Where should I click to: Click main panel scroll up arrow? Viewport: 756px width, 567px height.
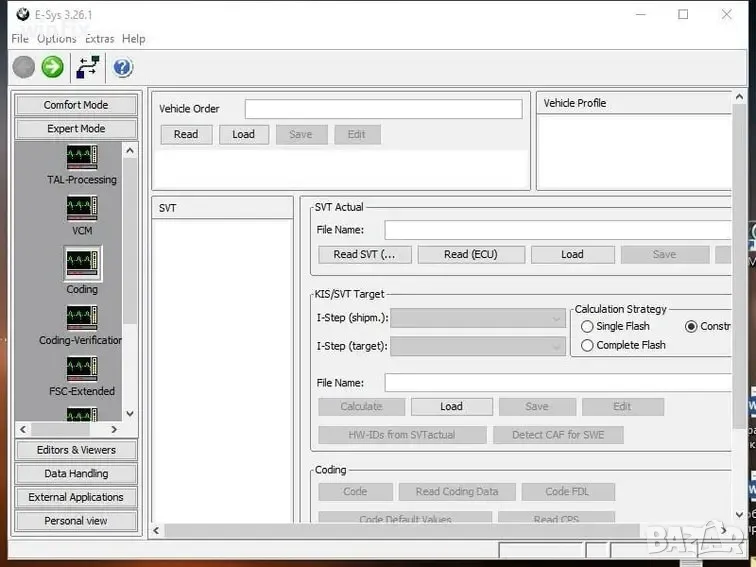739,97
